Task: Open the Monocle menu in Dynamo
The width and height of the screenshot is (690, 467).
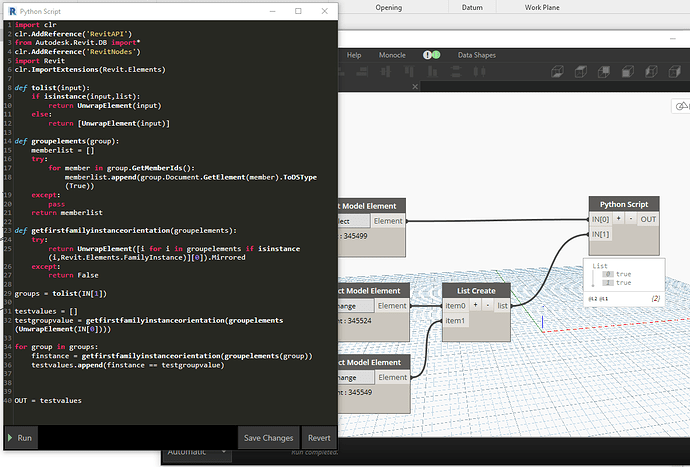Action: pyautogui.click(x=392, y=55)
